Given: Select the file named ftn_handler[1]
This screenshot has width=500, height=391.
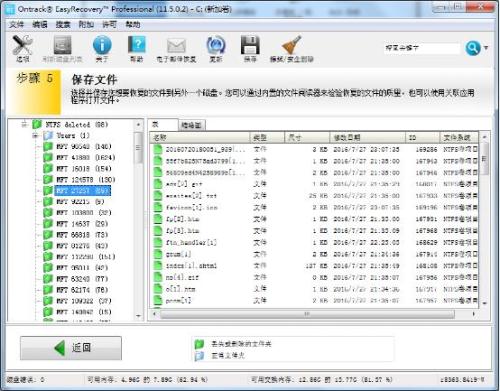Looking at the screenshot, I should click(x=191, y=242).
